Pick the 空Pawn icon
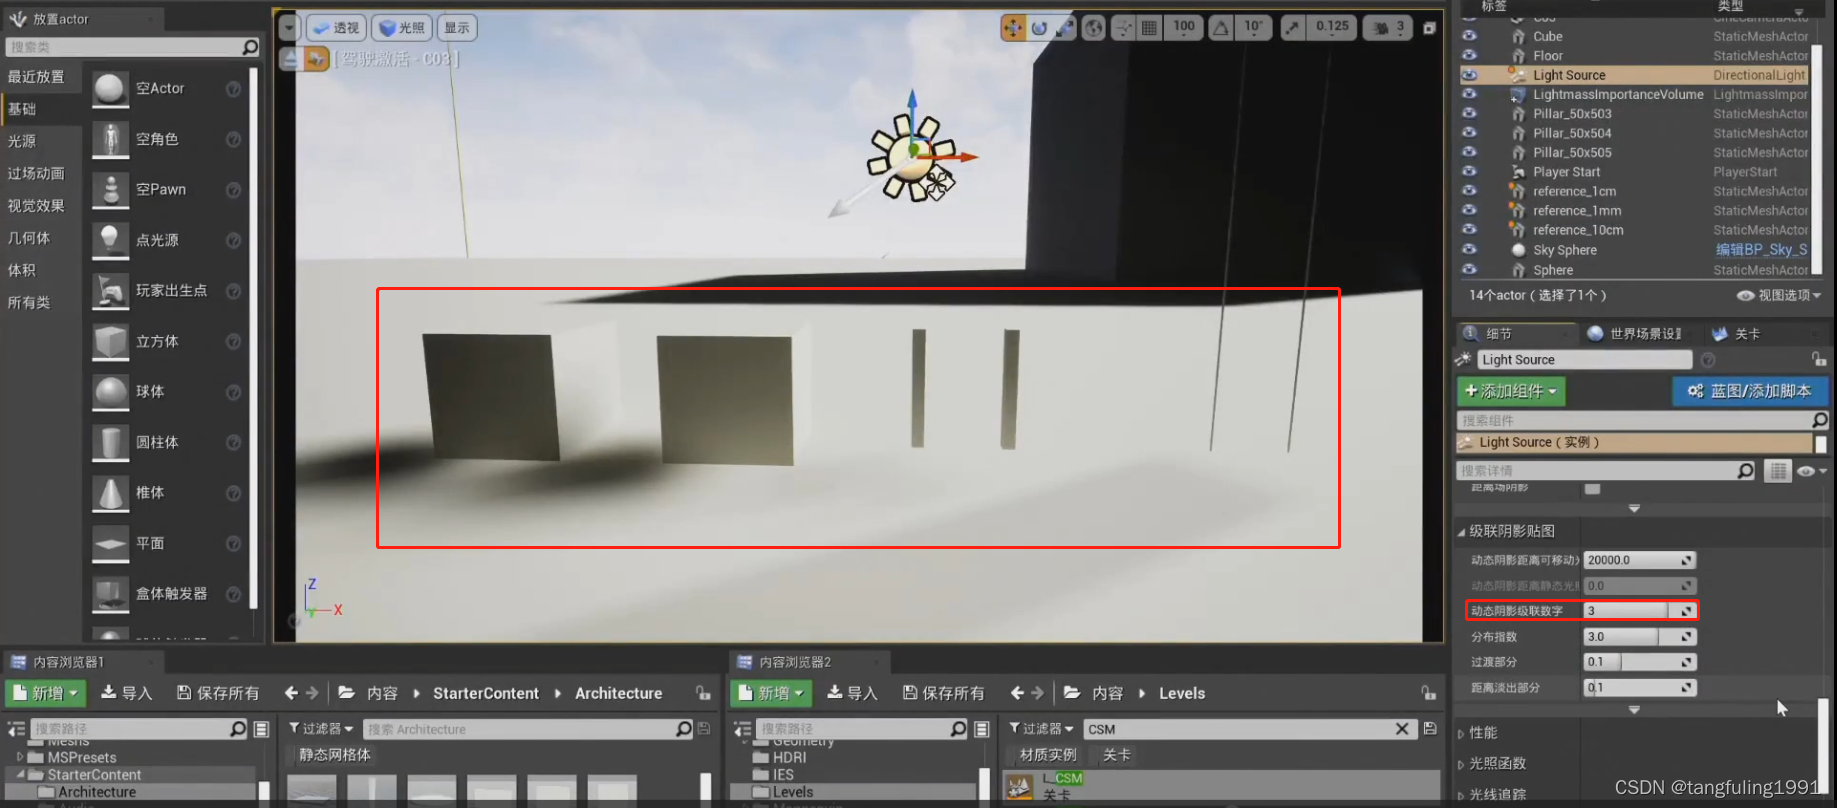This screenshot has width=1837, height=808. tap(110, 190)
